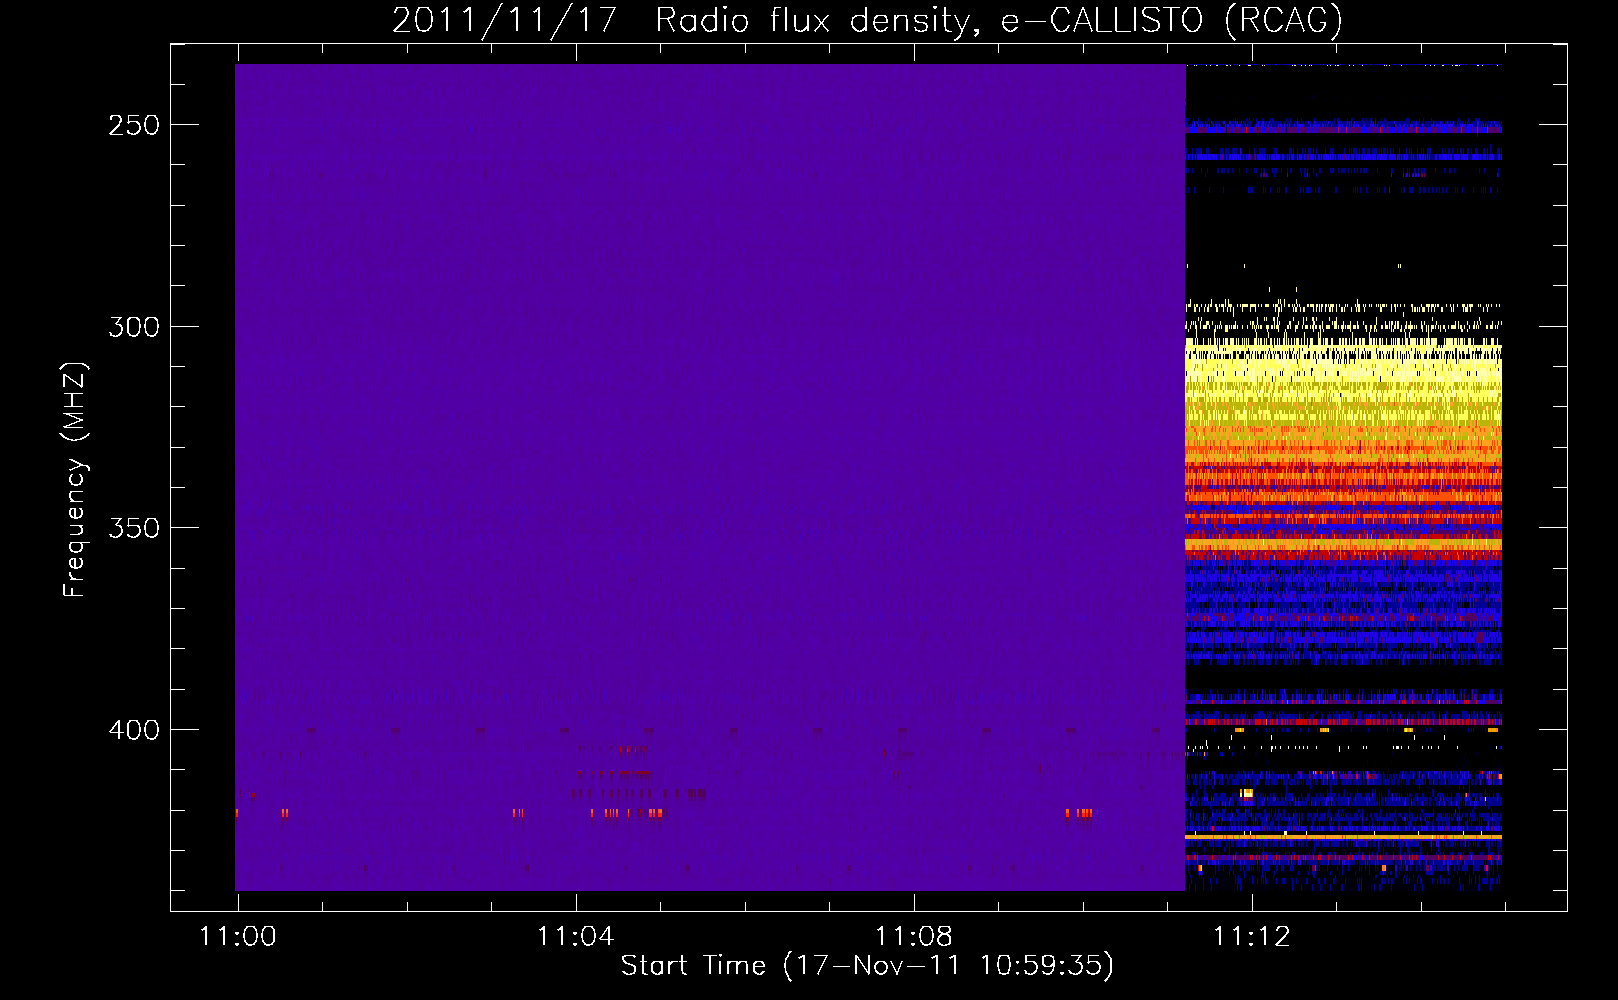Click the 350 frequency tick label
1618x1000 pixels.
tap(134, 528)
